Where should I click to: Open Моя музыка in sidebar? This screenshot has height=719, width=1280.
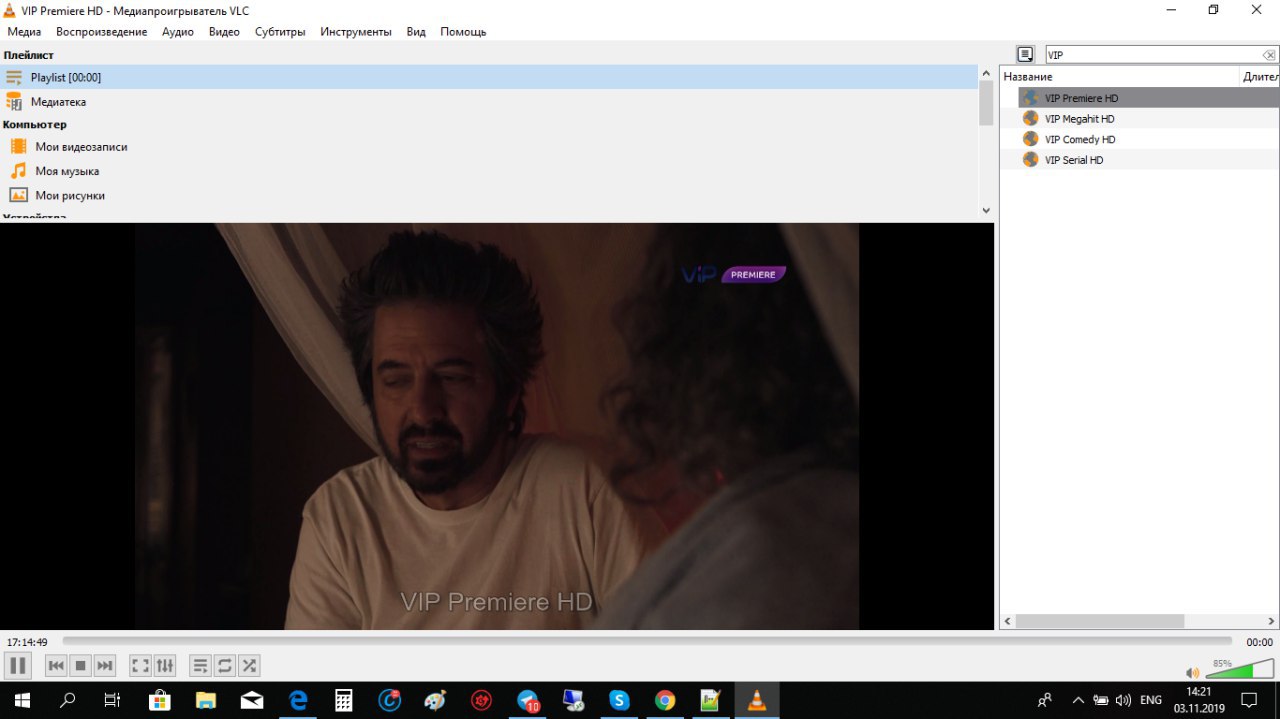489,171
